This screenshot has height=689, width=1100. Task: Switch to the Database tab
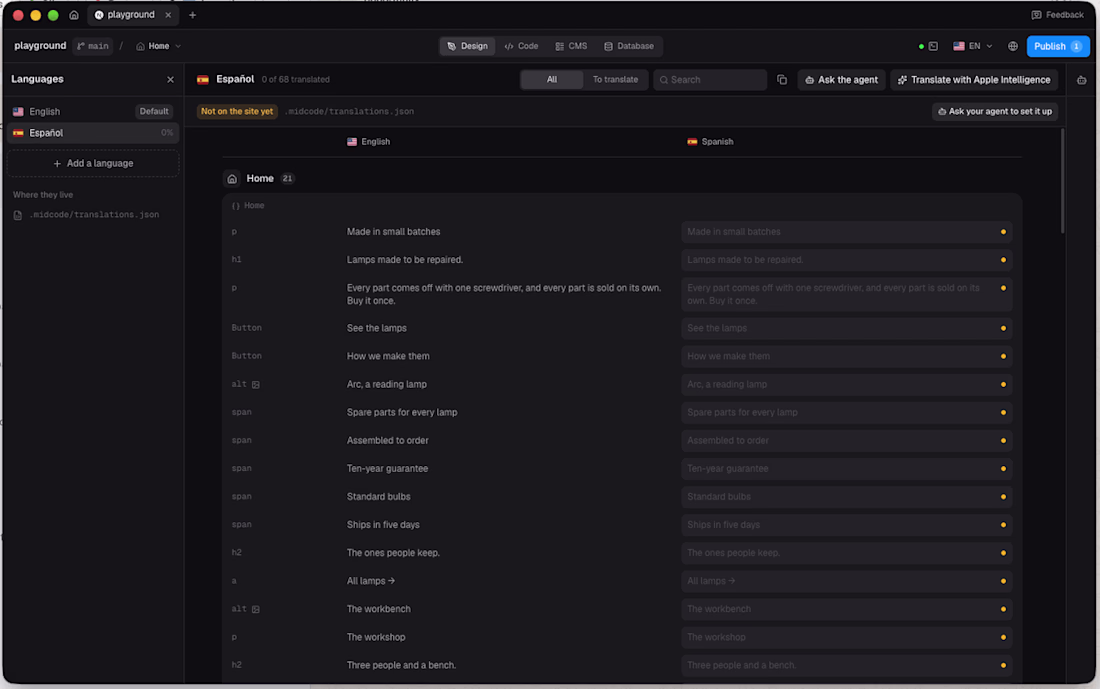[629, 46]
